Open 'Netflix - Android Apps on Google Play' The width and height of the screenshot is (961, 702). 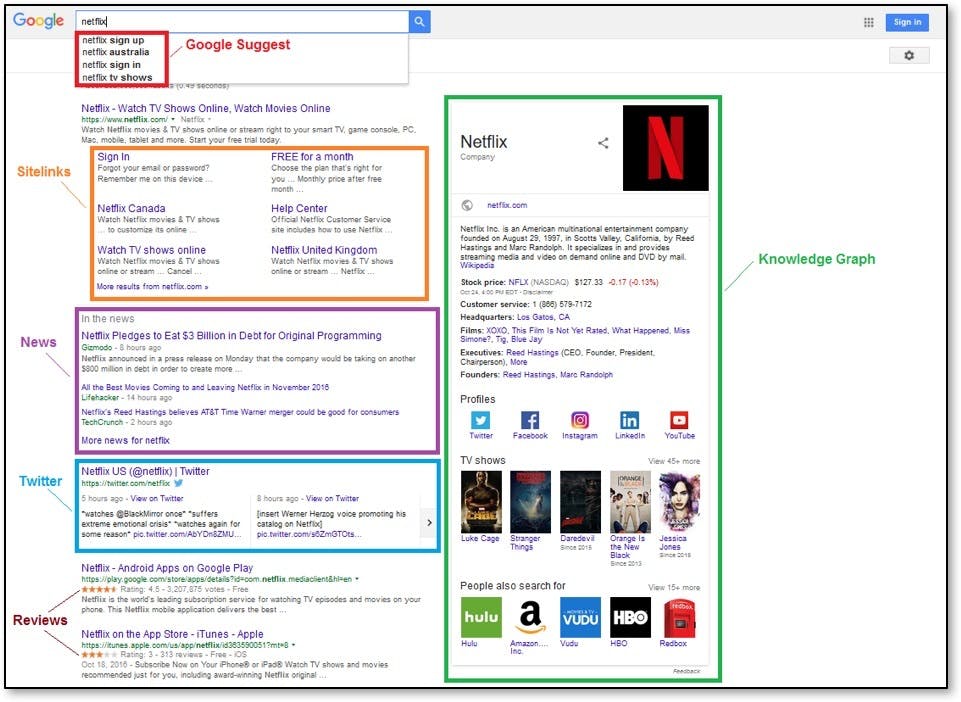[x=167, y=568]
